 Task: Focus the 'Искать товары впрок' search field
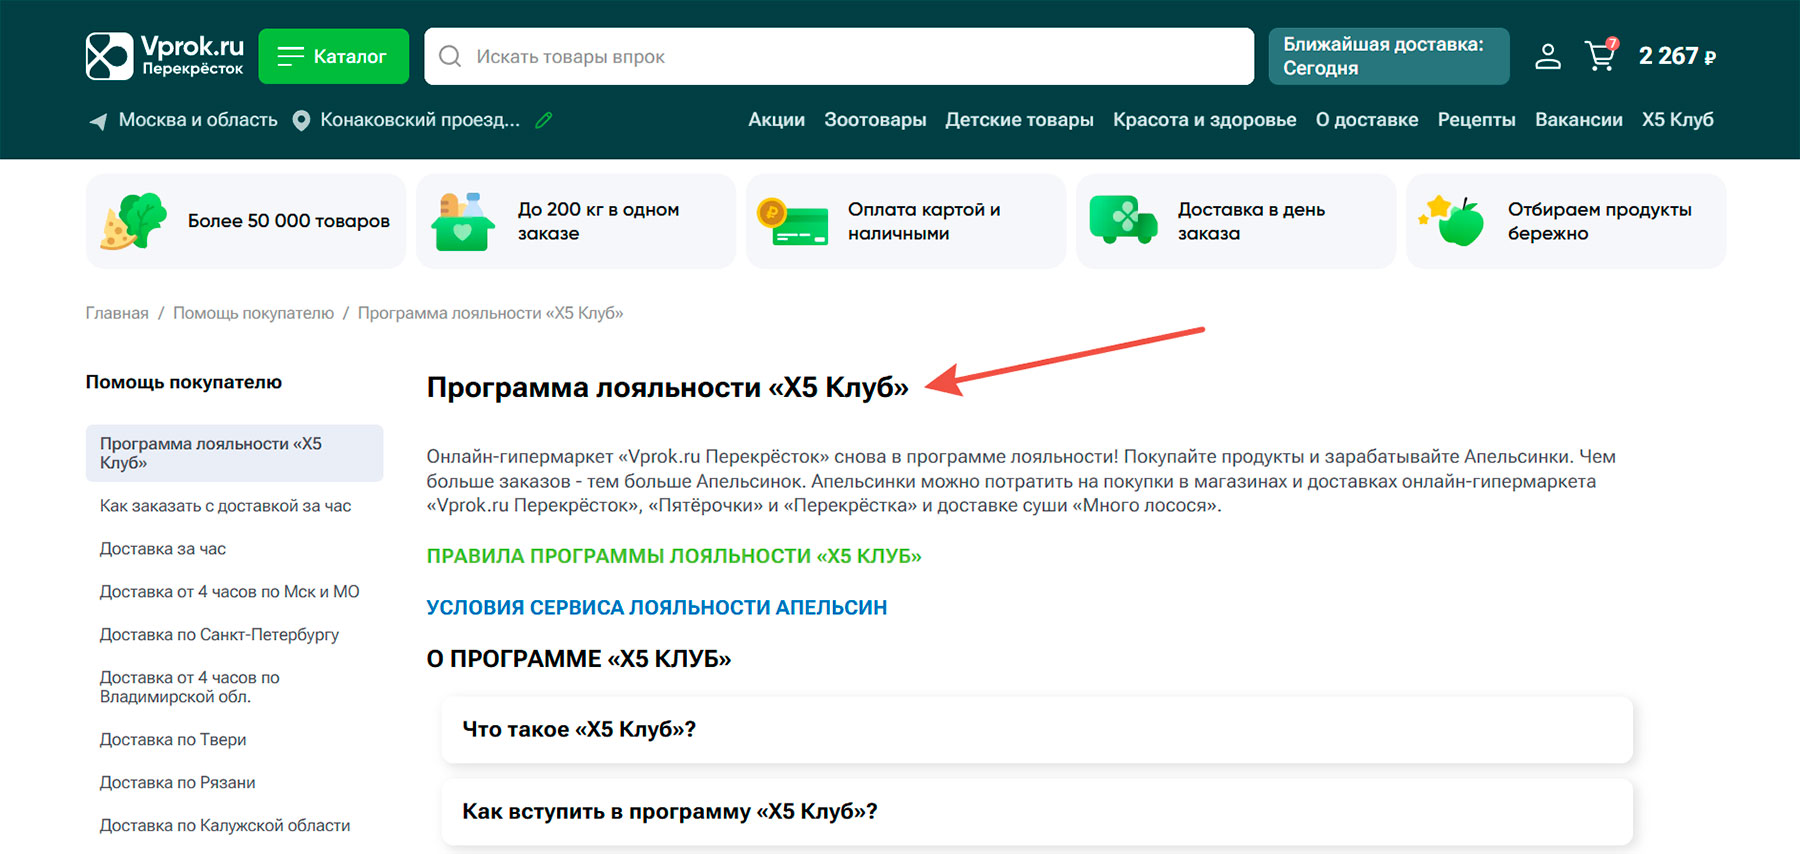coord(838,56)
